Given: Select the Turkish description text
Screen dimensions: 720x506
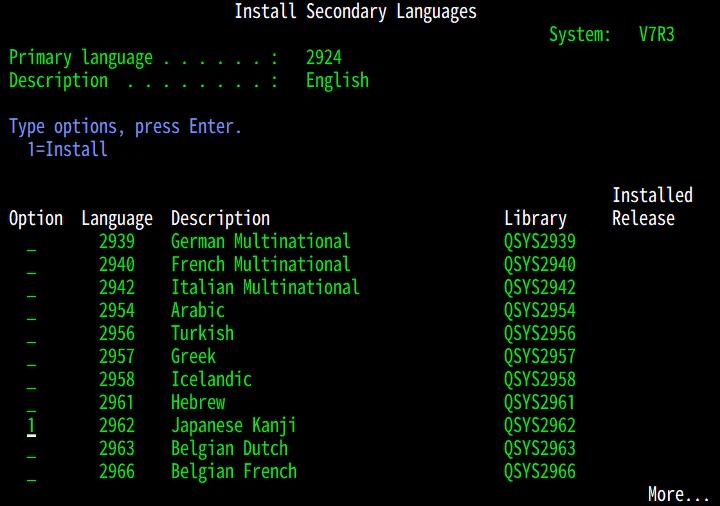Looking at the screenshot, I should (202, 333).
